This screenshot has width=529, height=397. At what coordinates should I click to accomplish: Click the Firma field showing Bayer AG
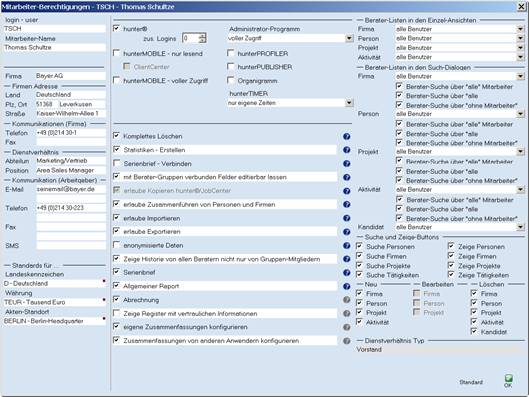click(x=71, y=76)
